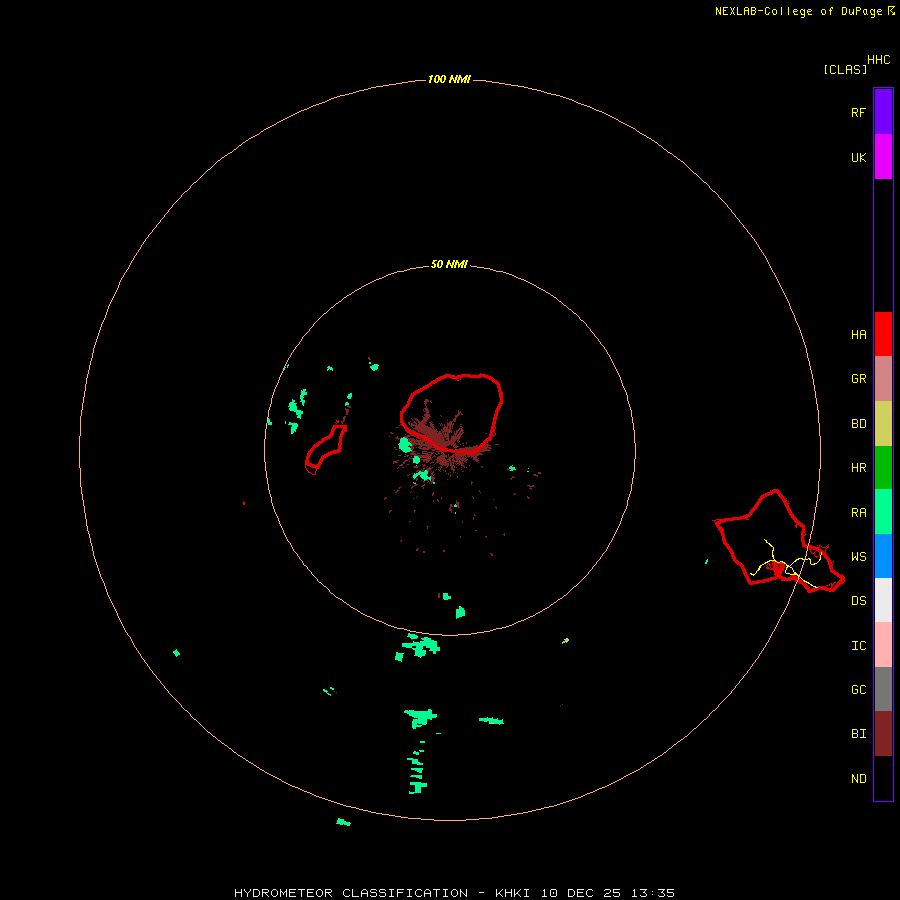The height and width of the screenshot is (900, 900).
Task: Click the black ND legend swatch
Action: [x=883, y=778]
